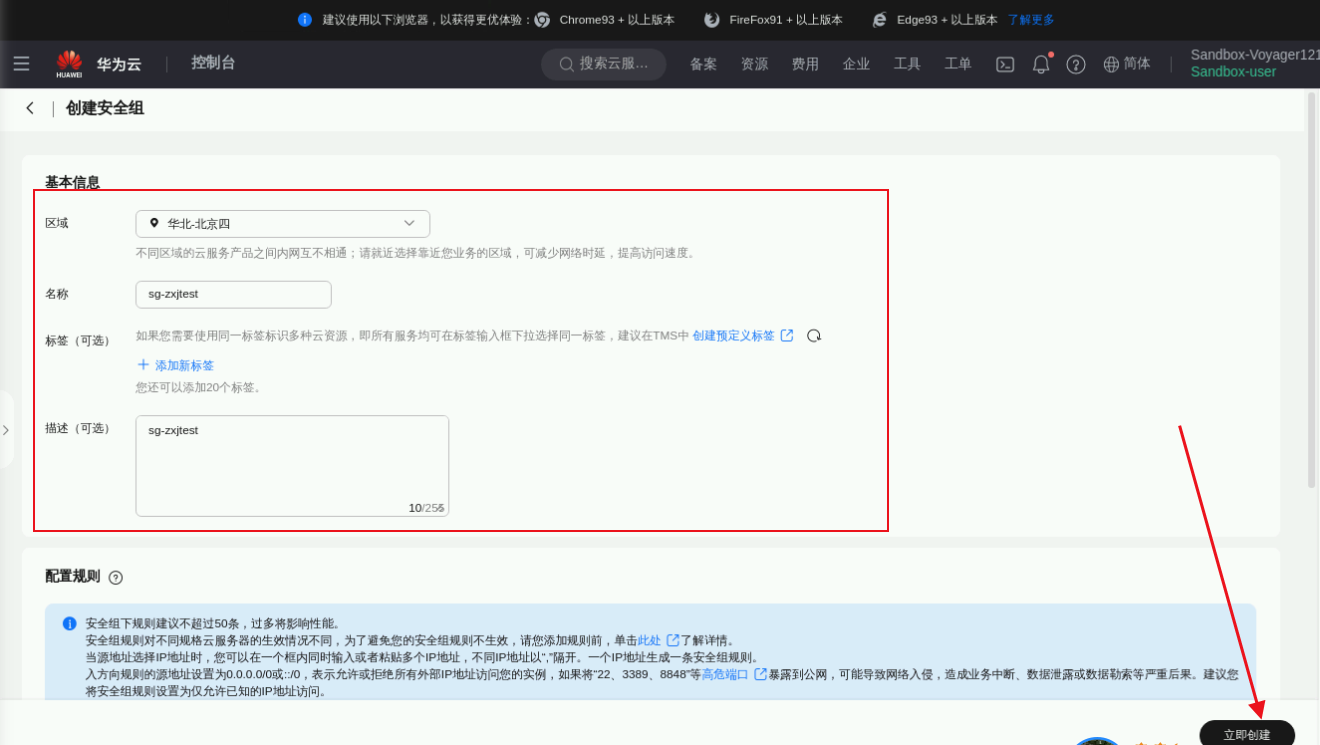Open the notifications bell
This screenshot has height=745, width=1320.
(x=1041, y=64)
